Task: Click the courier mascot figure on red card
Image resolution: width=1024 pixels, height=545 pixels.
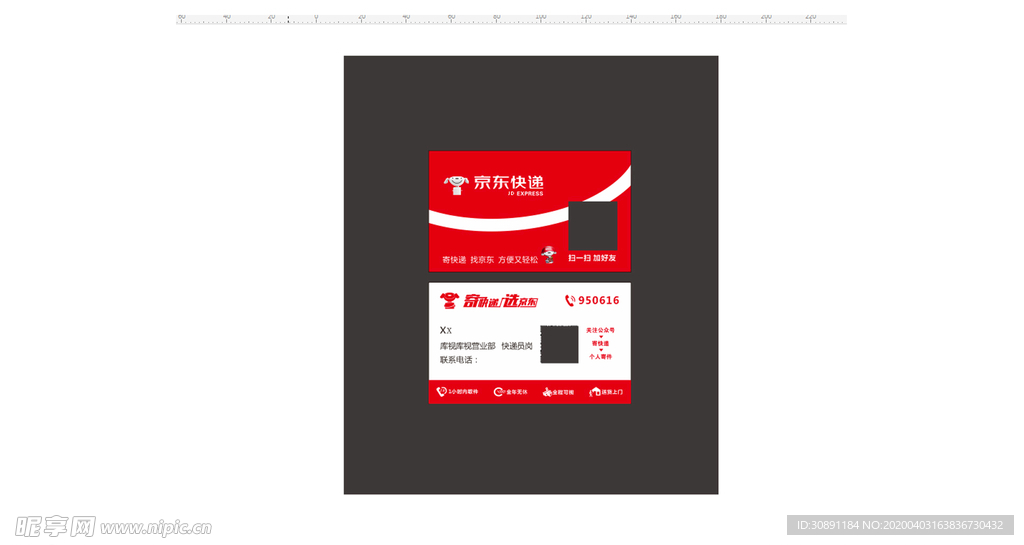Action: (549, 255)
